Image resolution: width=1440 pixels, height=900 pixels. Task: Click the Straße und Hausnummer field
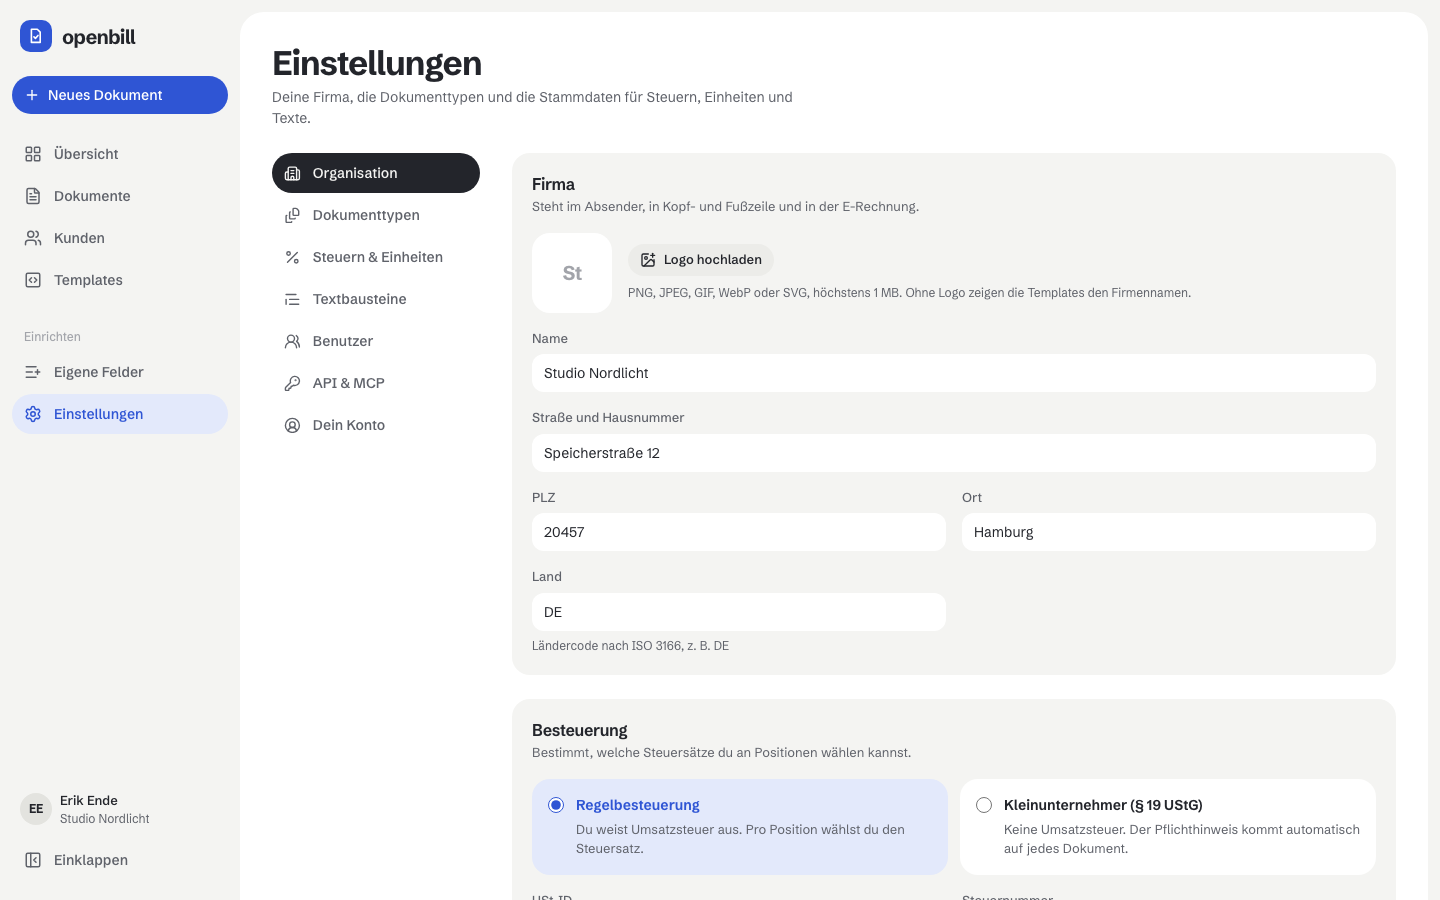pyautogui.click(x=954, y=453)
